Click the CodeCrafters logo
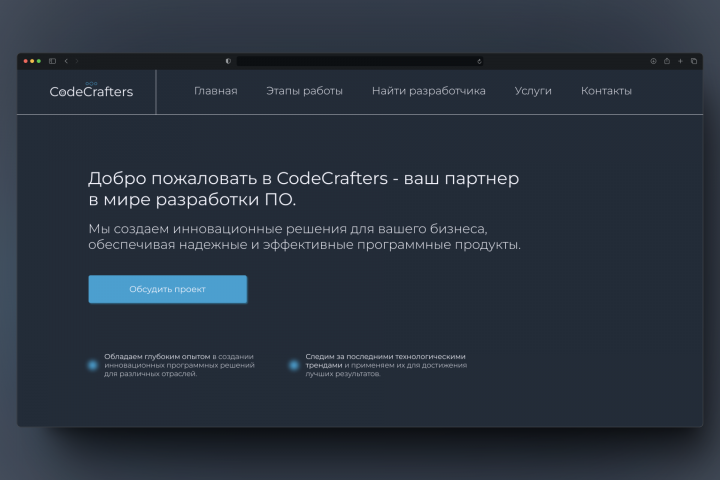 [x=91, y=90]
